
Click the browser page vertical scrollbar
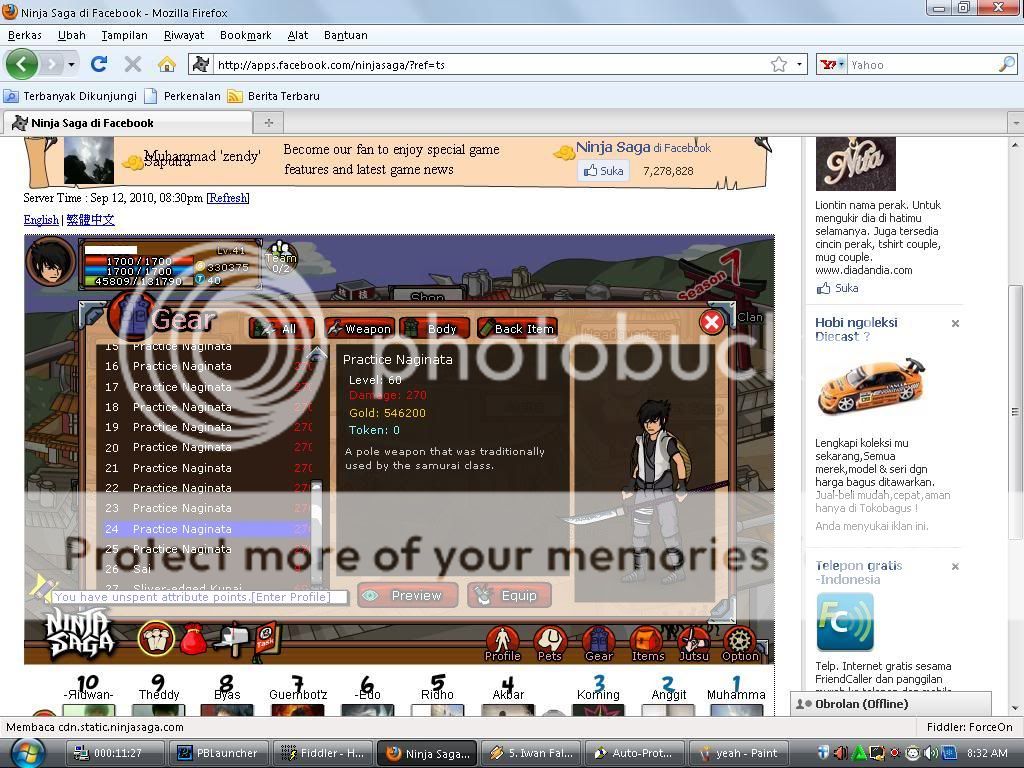coord(1016,411)
